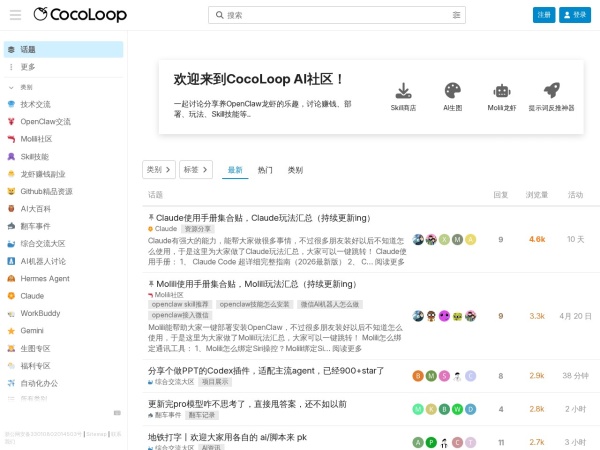Open 技术交流 category in sidebar

[35, 104]
